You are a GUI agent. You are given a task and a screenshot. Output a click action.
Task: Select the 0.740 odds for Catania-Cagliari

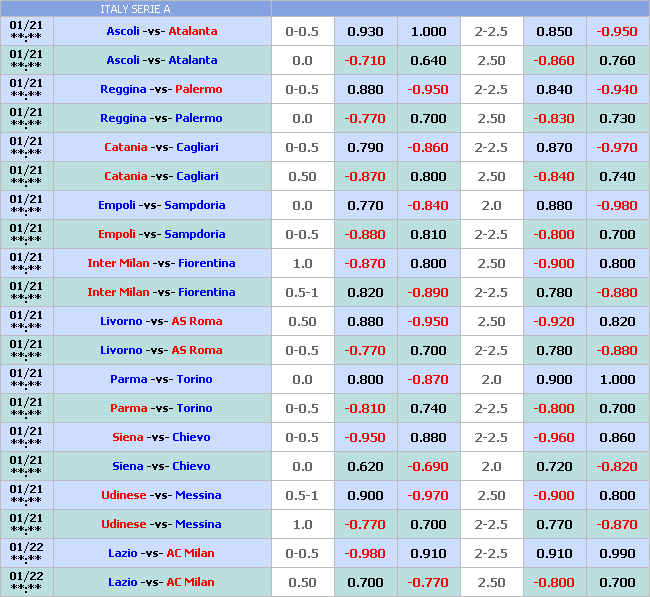pyautogui.click(x=616, y=176)
